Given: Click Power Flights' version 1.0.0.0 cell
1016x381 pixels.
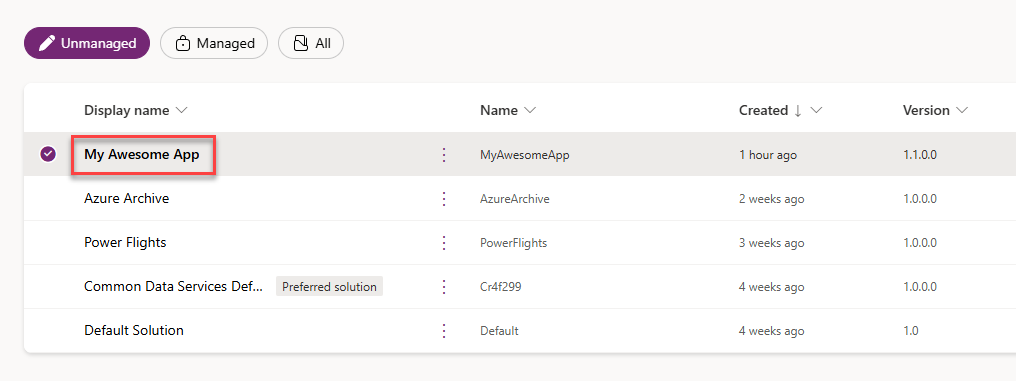Looking at the screenshot, I should pyautogui.click(x=919, y=243).
